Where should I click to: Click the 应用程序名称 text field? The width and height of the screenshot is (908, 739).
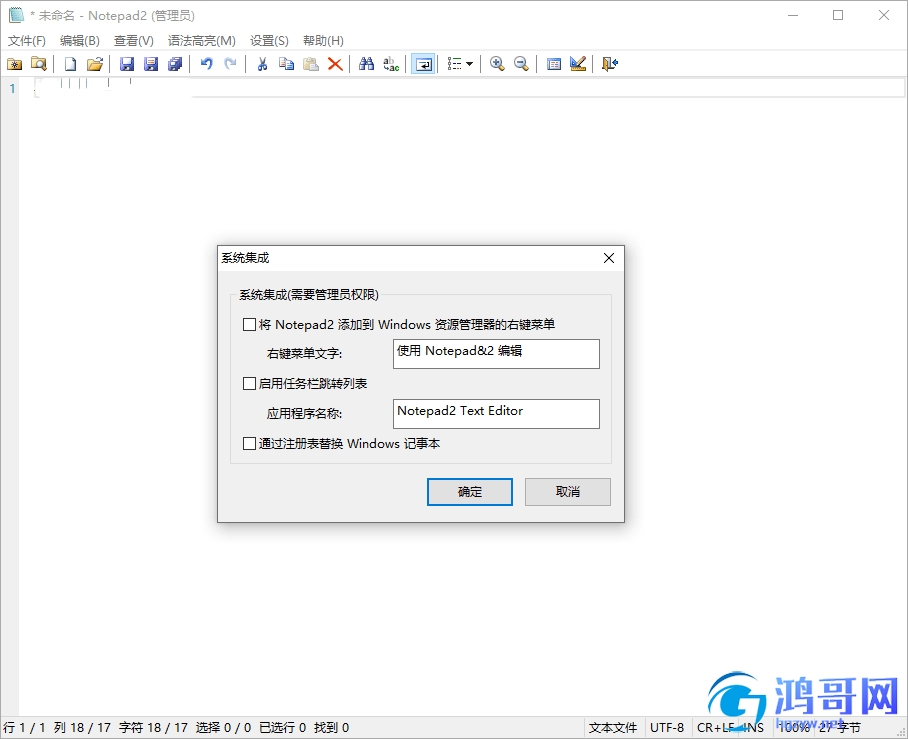tap(496, 414)
